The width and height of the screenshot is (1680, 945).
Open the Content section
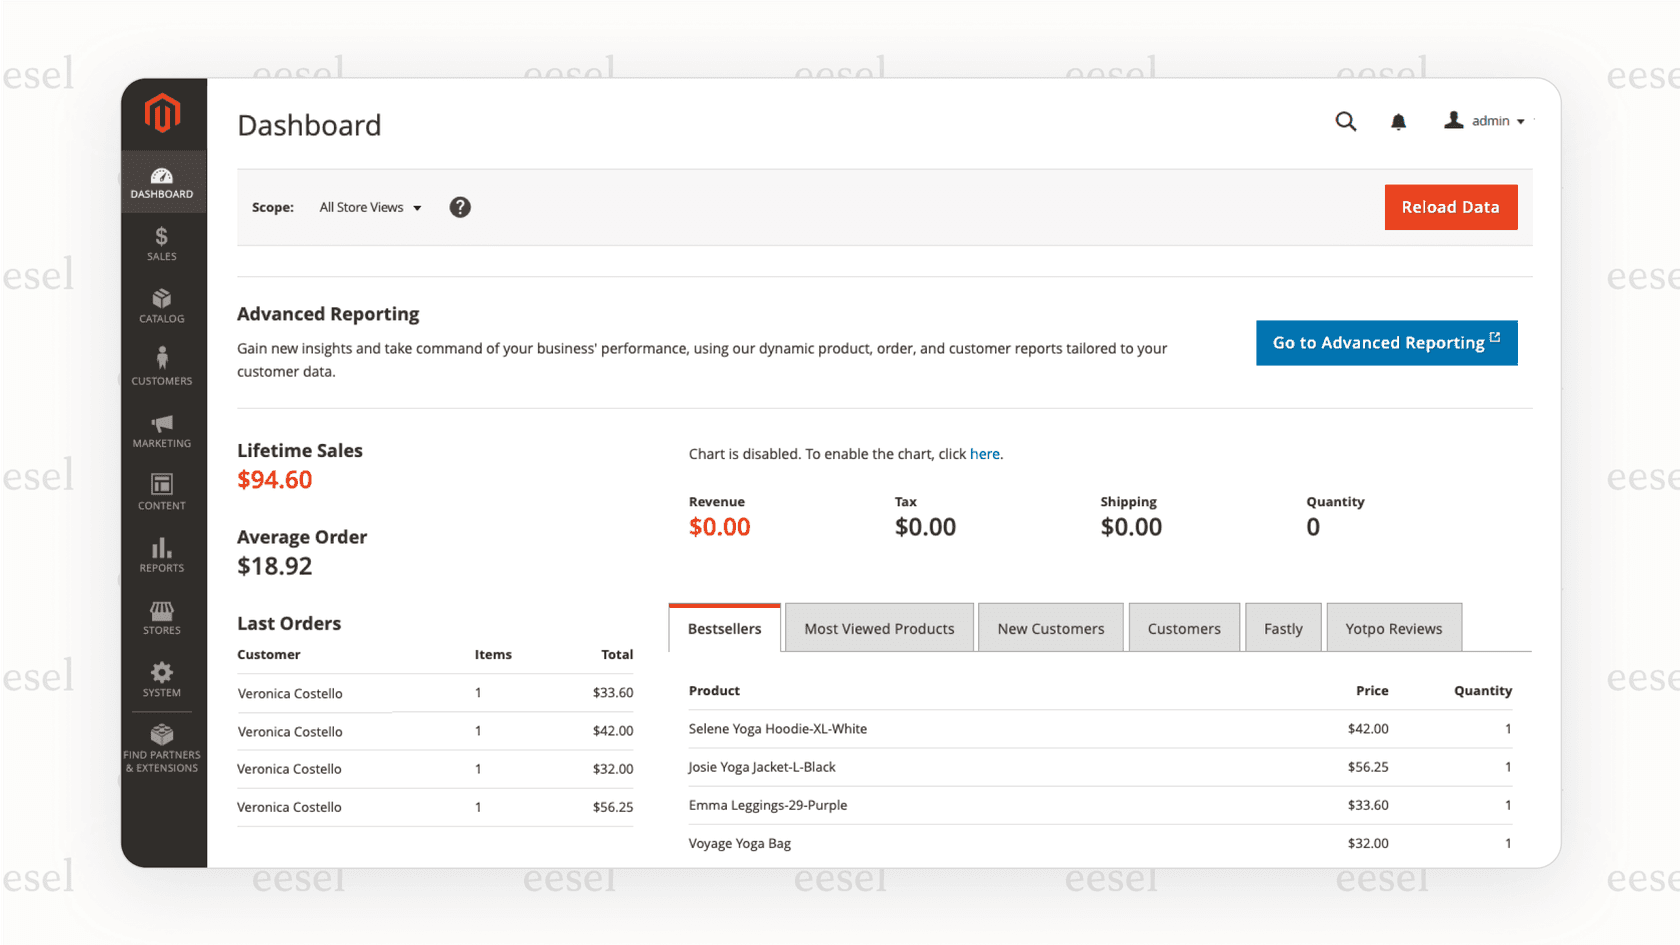point(161,492)
